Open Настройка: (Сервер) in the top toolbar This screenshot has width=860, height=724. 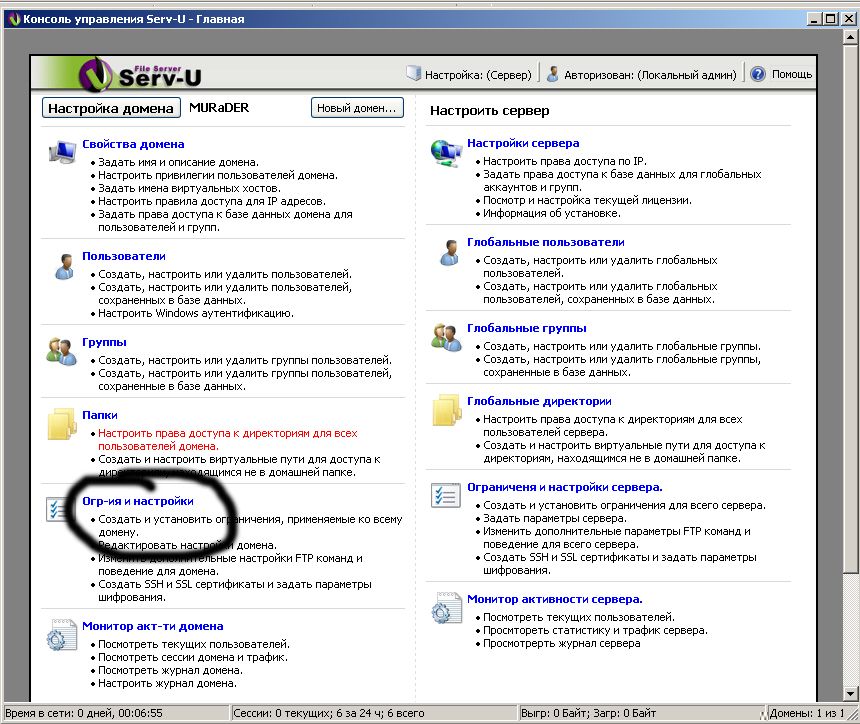click(x=469, y=74)
